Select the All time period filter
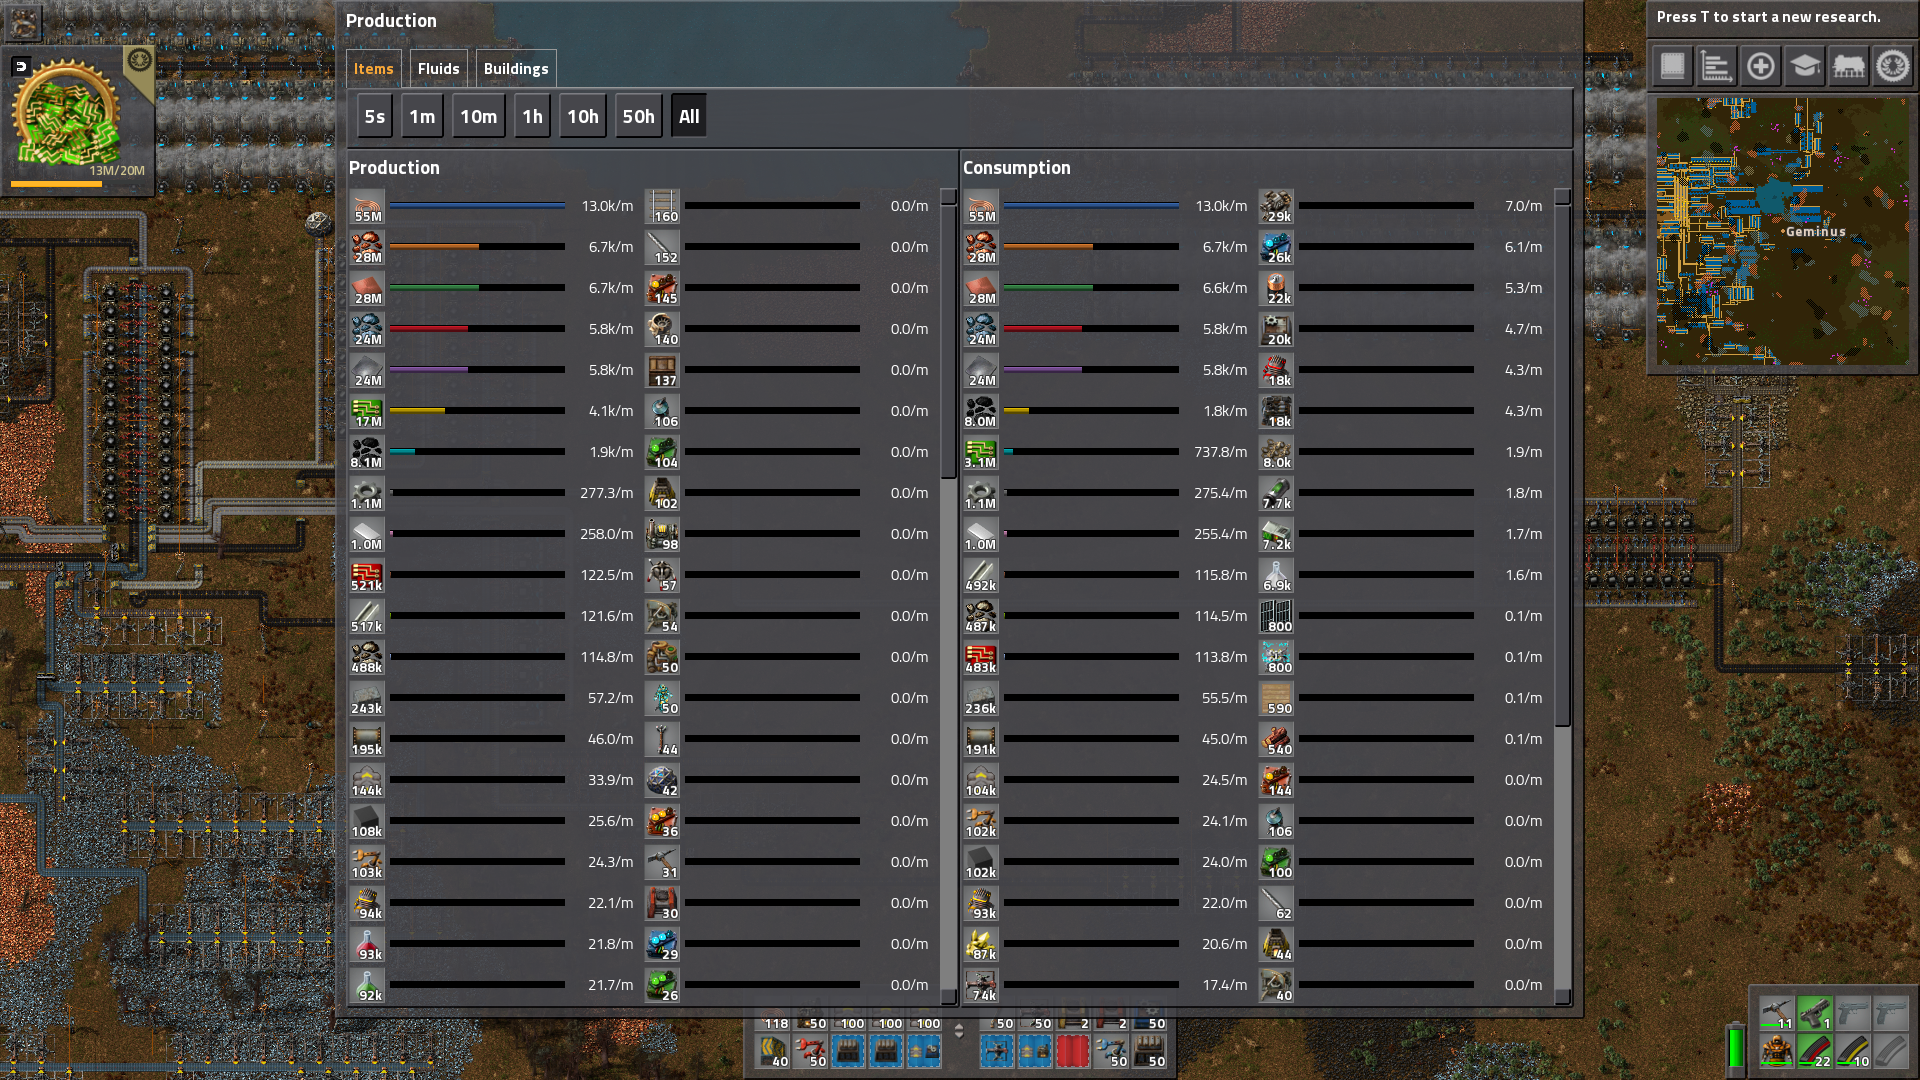 point(687,116)
